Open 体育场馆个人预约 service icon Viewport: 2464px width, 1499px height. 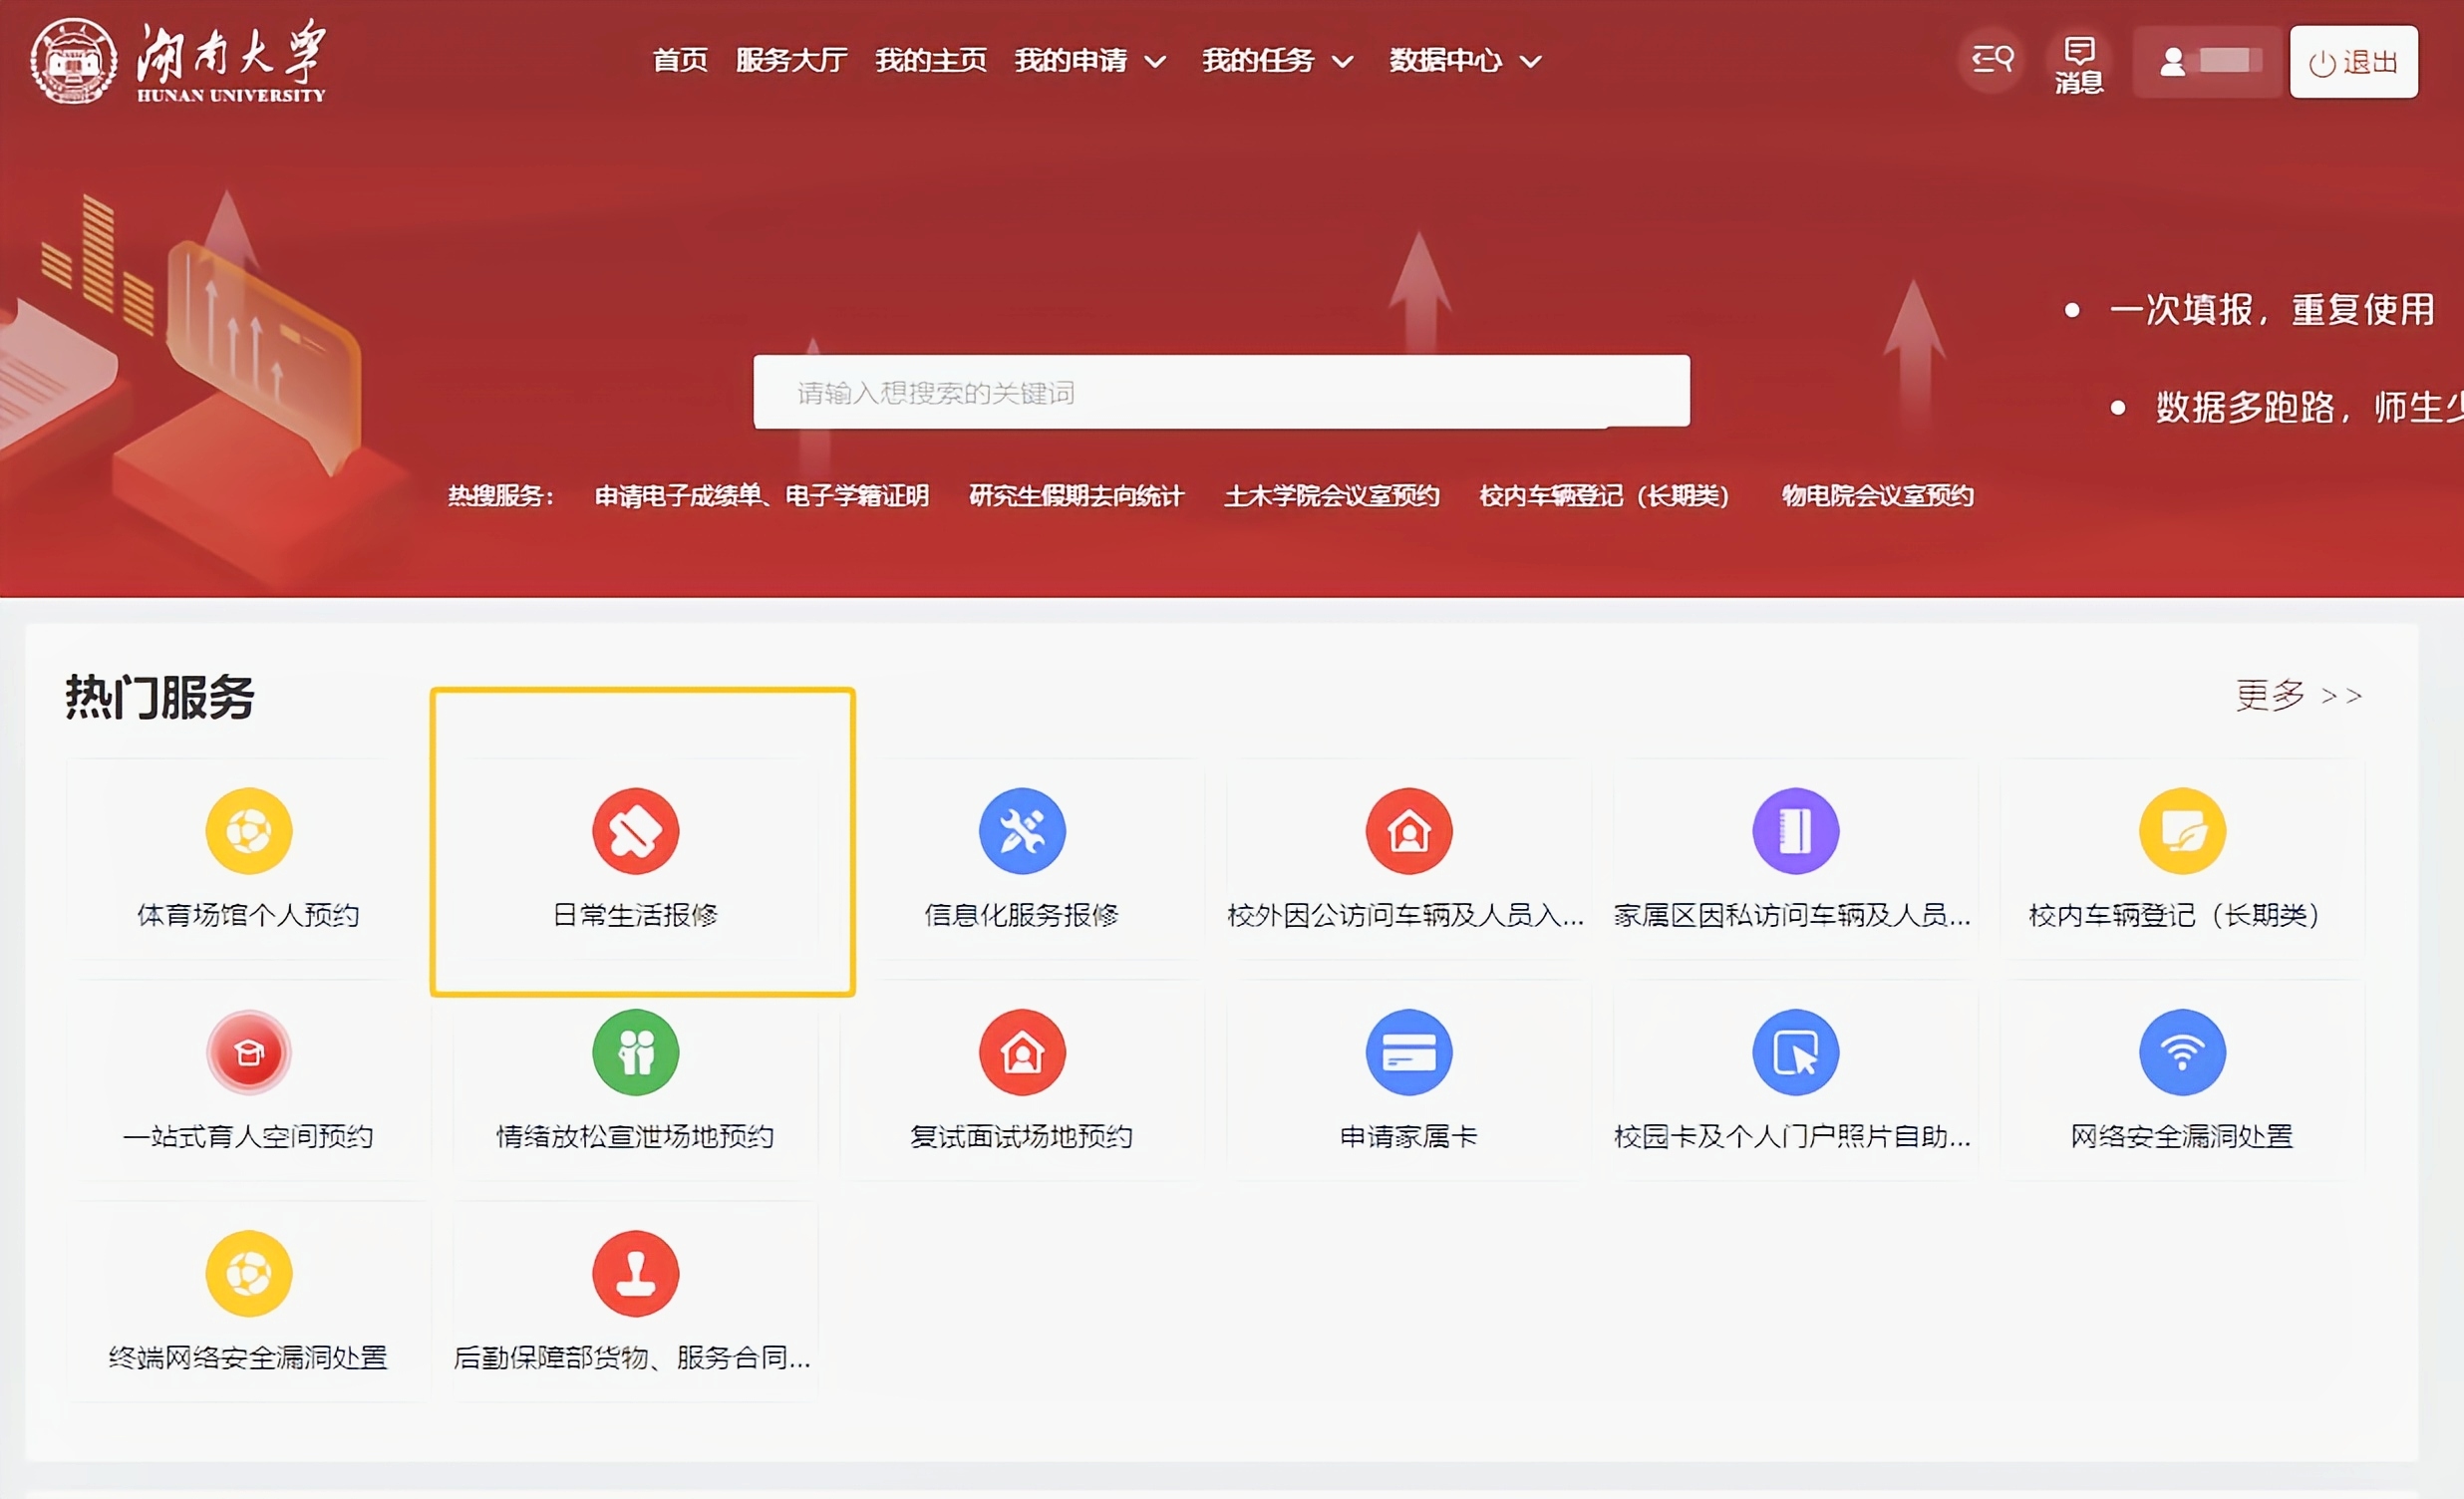(x=248, y=831)
